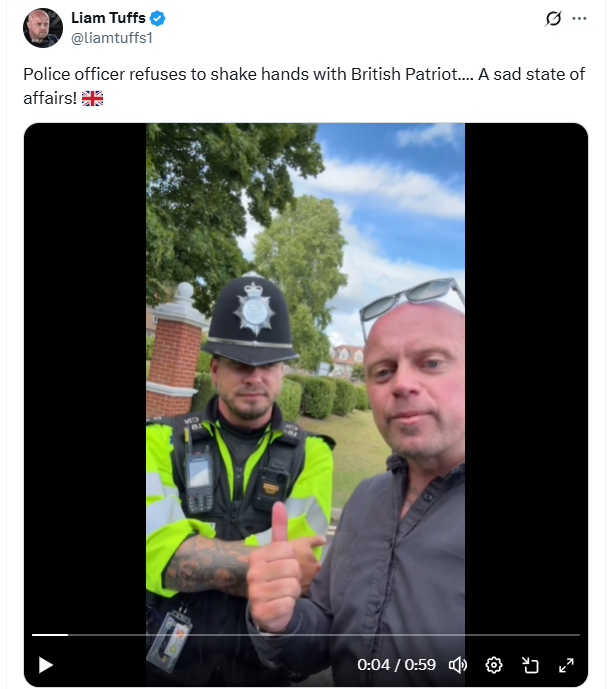Seek along the video progress bar
The image size is (609, 689).
306,635
